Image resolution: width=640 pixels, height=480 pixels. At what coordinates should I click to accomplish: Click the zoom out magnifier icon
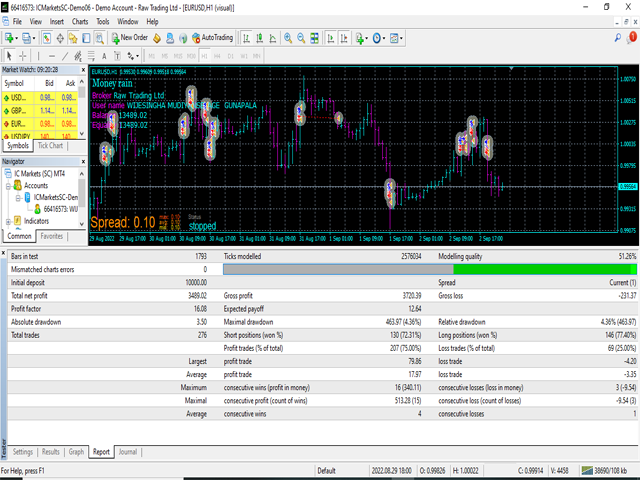pyautogui.click(x=301, y=38)
